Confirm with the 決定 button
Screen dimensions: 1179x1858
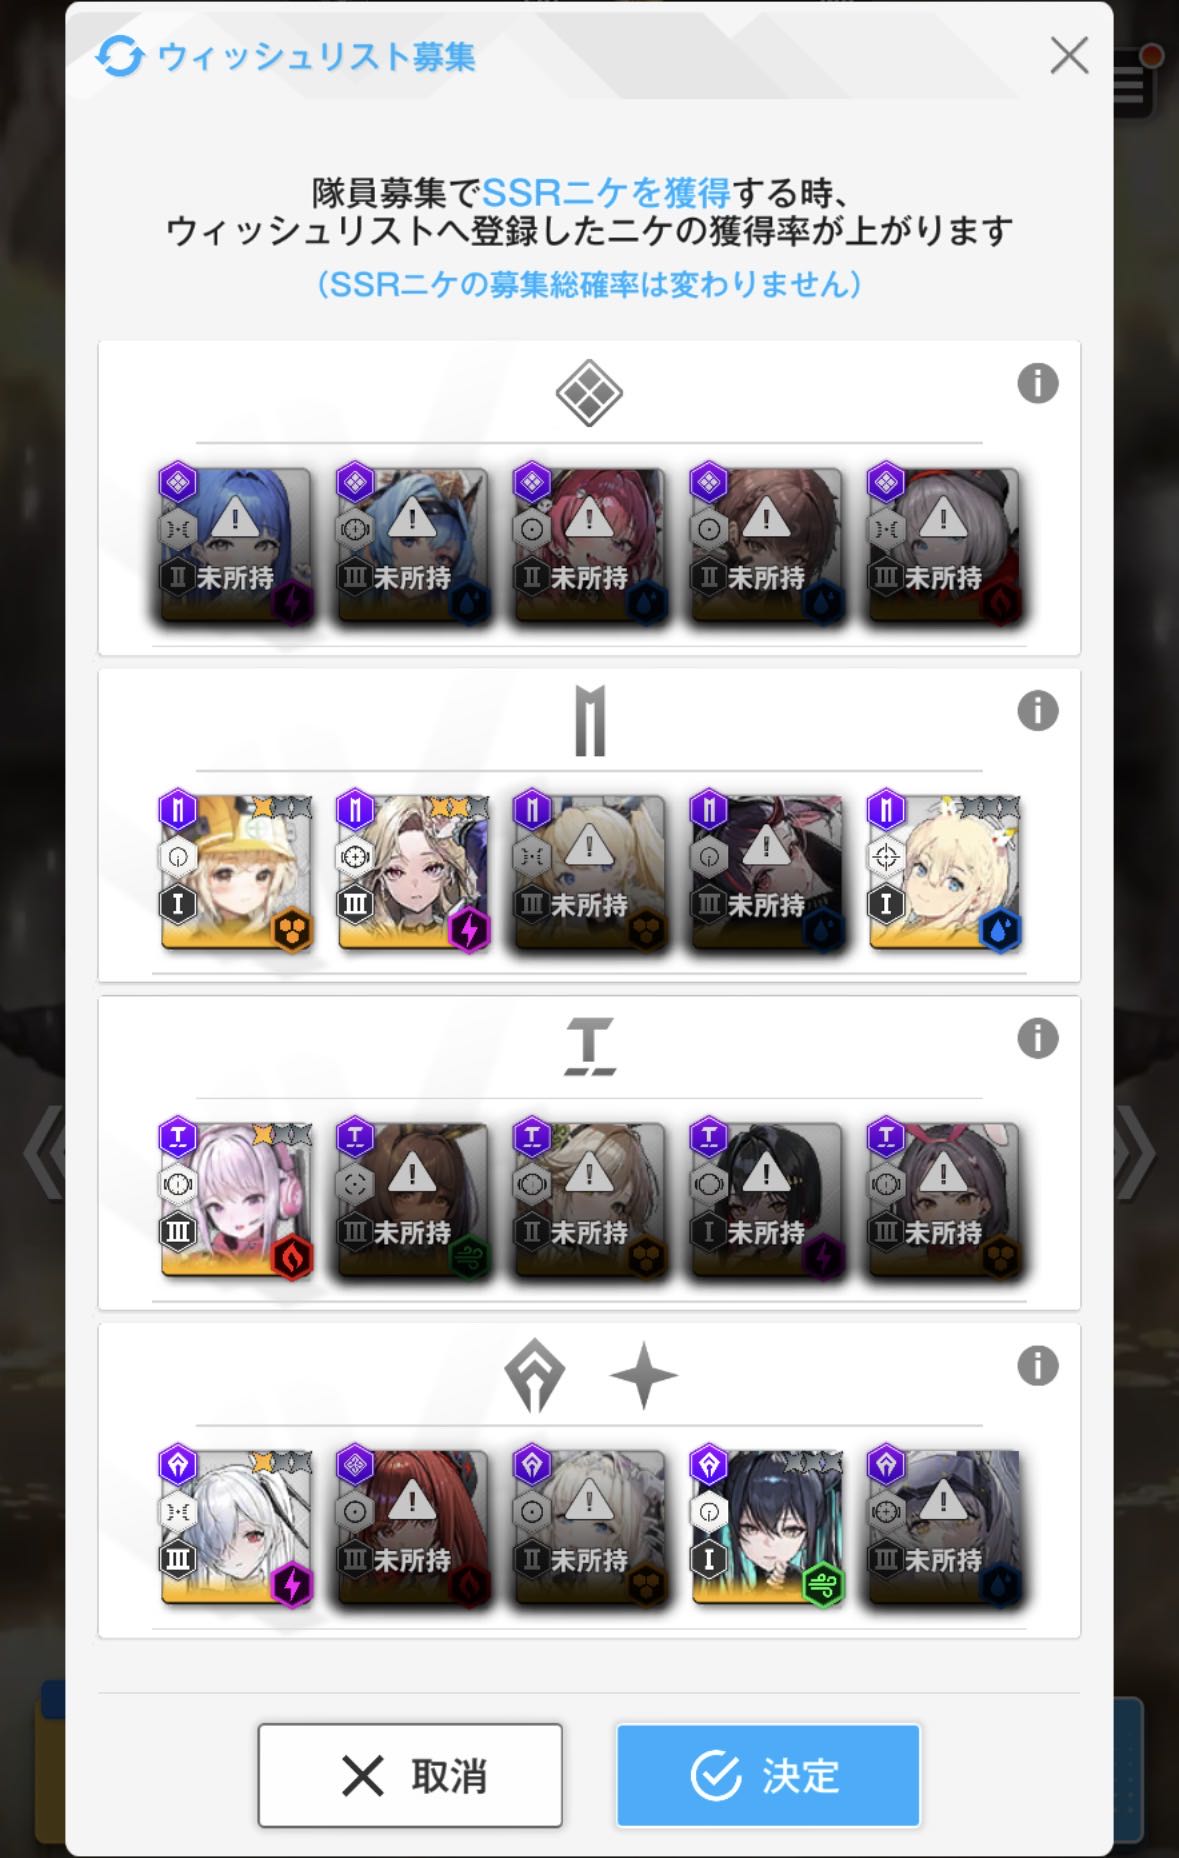pyautogui.click(x=768, y=1775)
